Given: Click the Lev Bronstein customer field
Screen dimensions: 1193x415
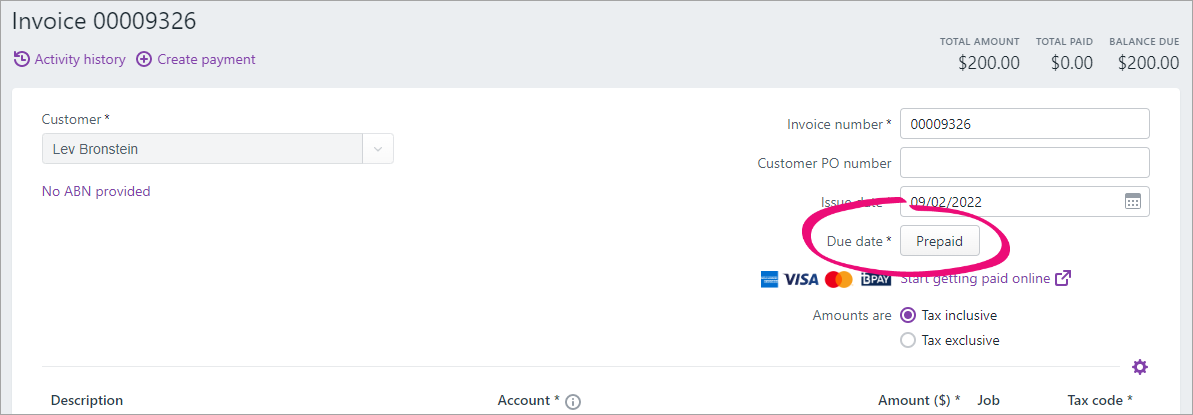Looking at the screenshot, I should [202, 149].
